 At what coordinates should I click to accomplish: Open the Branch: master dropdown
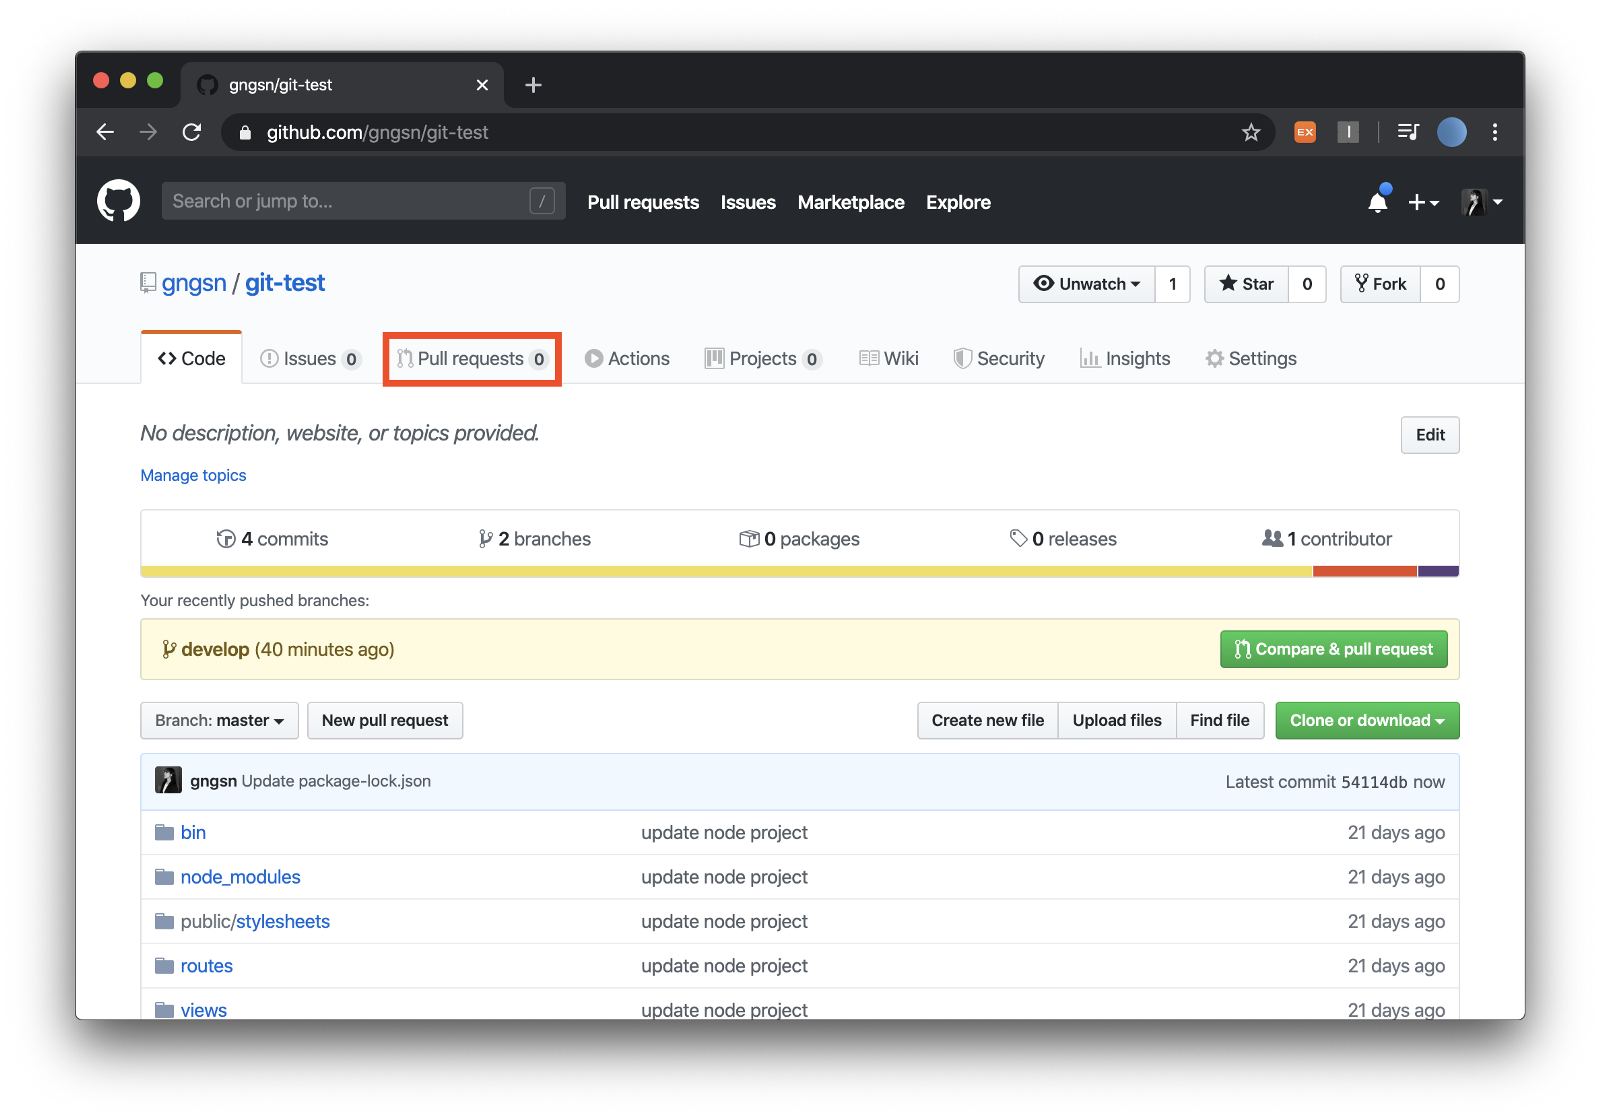219,720
